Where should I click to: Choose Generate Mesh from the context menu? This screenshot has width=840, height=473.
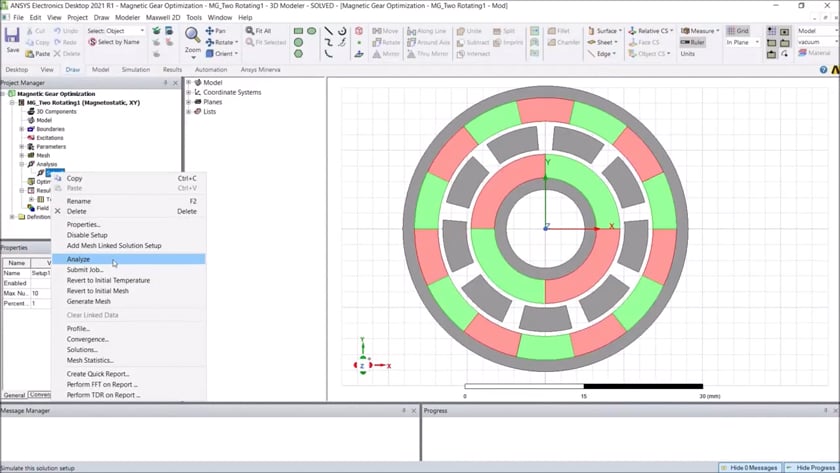coord(129,302)
